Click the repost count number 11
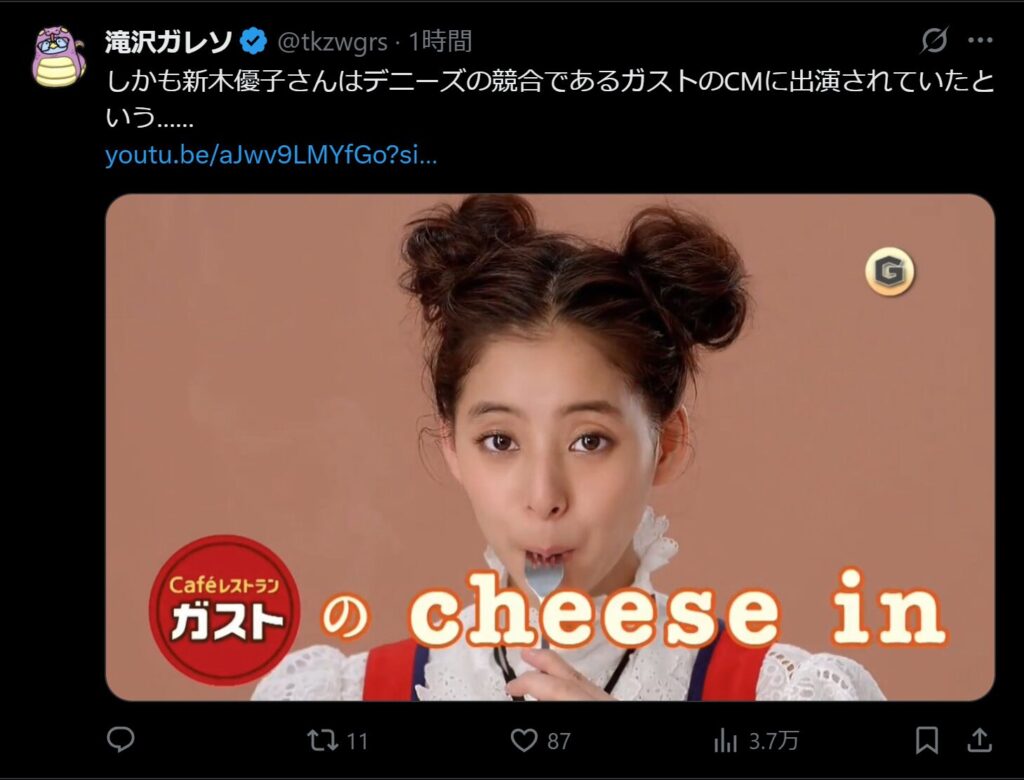Image resolution: width=1024 pixels, height=780 pixels. 357,741
